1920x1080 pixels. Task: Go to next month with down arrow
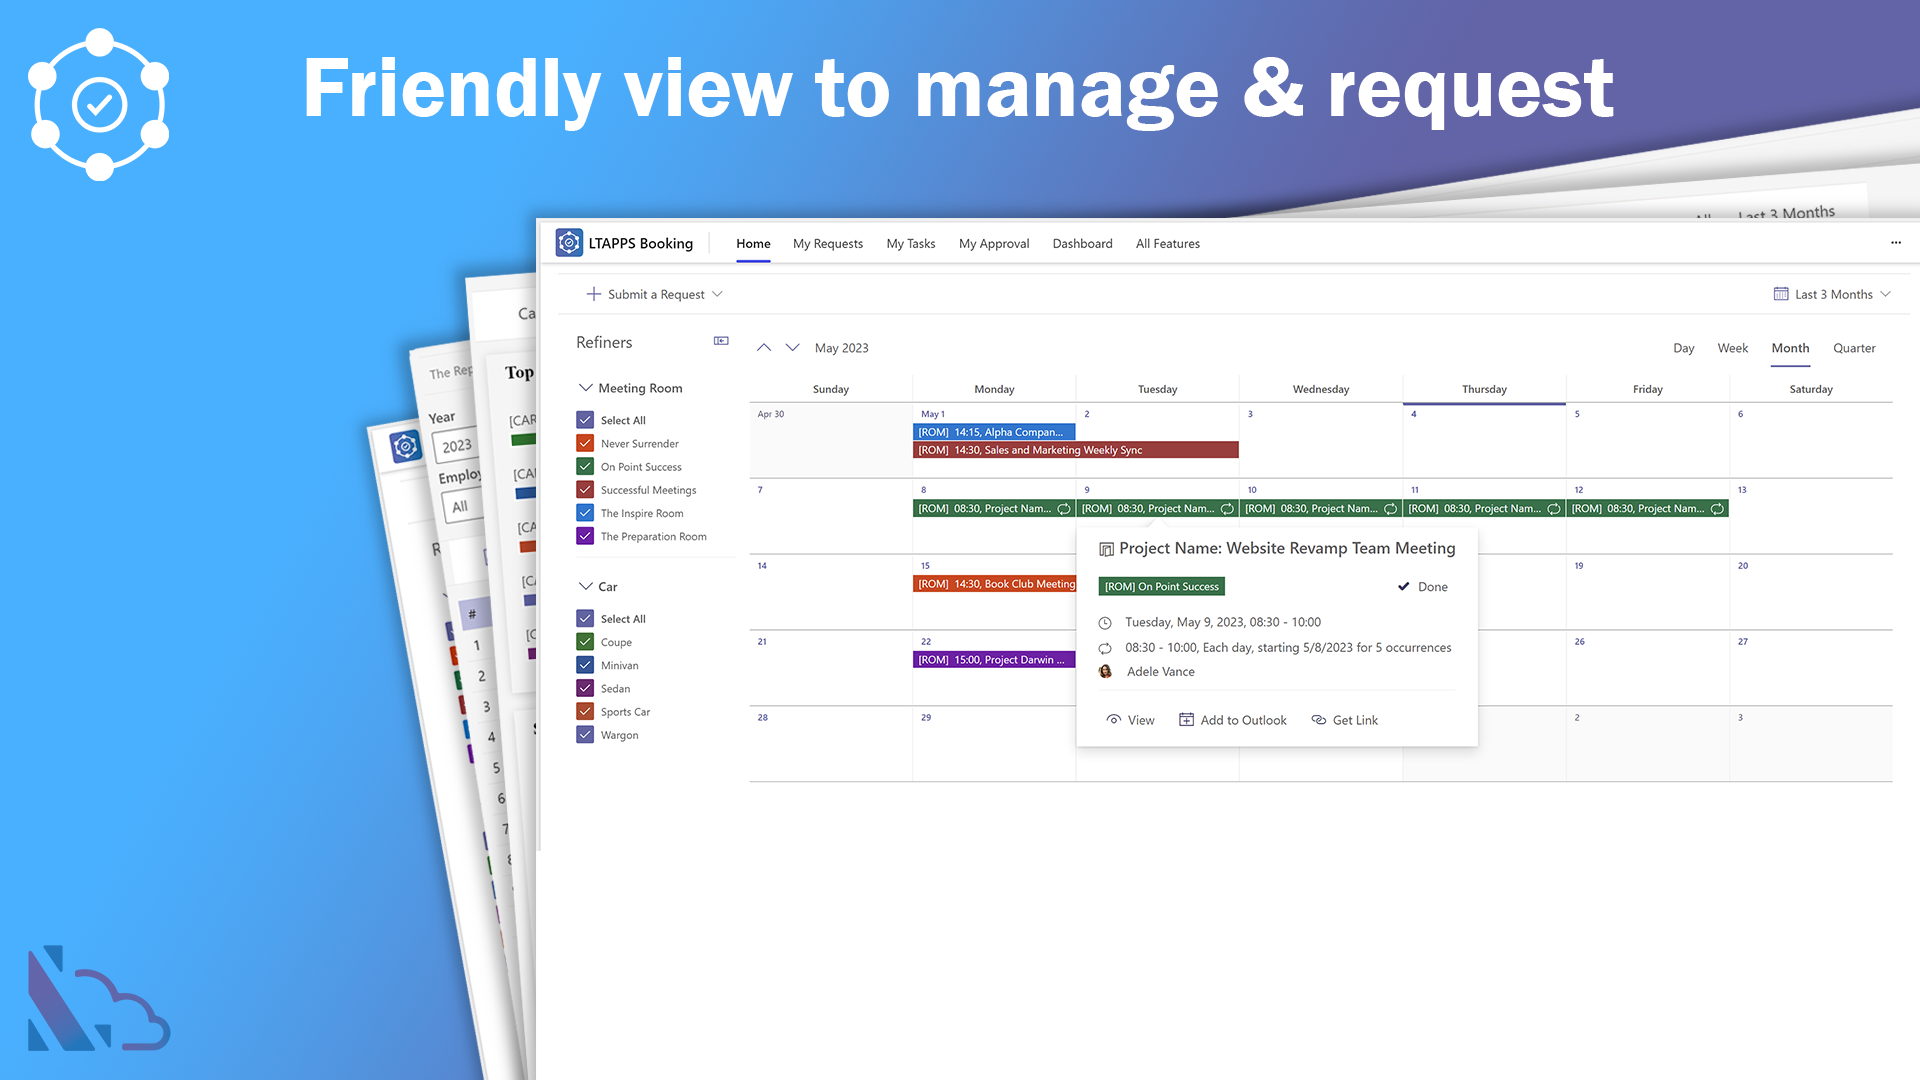(793, 348)
